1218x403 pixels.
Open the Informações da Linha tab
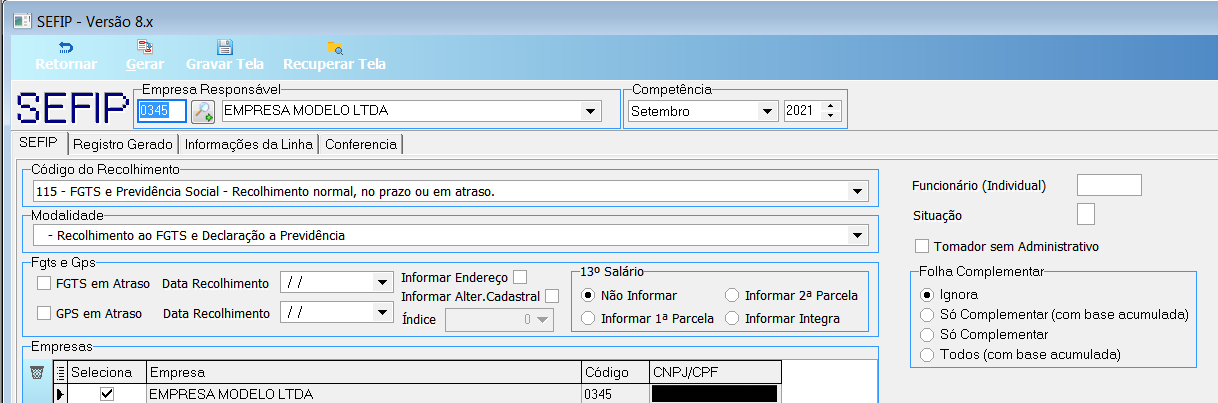250,144
